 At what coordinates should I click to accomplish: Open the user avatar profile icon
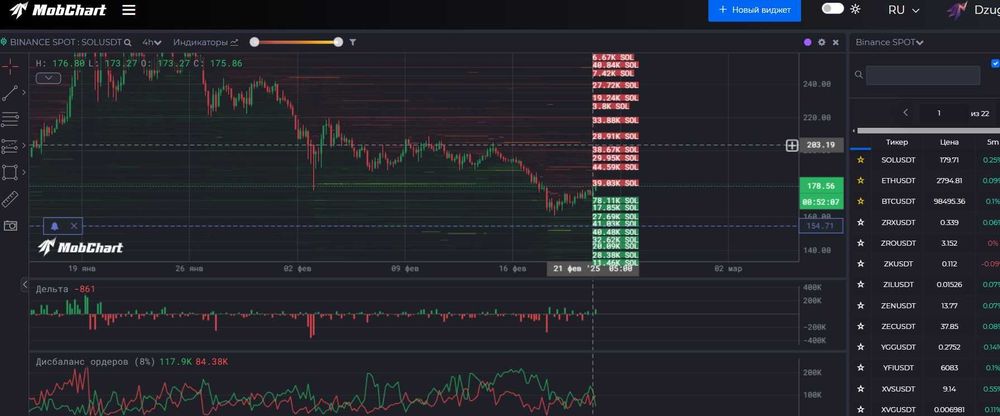tap(957, 10)
